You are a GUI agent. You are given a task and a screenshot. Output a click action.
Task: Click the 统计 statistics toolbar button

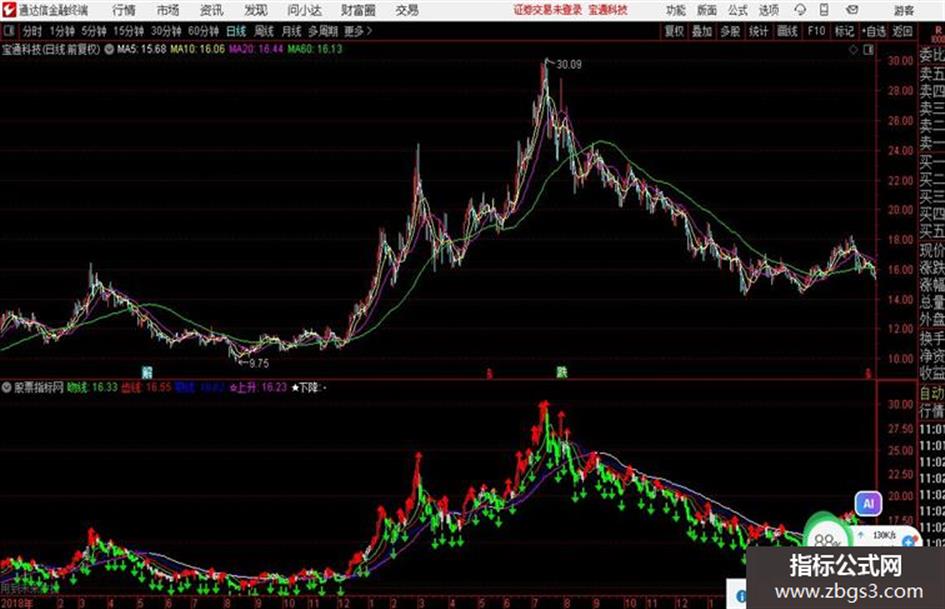click(x=759, y=31)
